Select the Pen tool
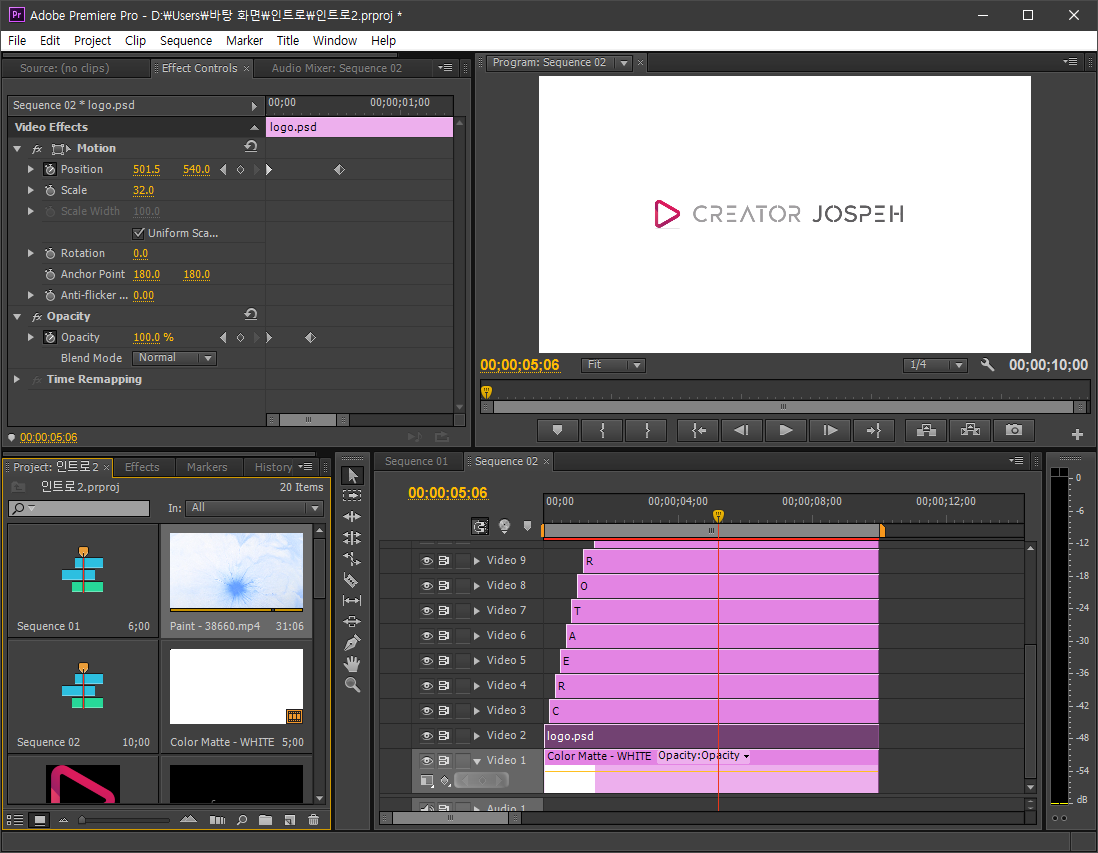This screenshot has height=853, width=1098. [x=352, y=642]
